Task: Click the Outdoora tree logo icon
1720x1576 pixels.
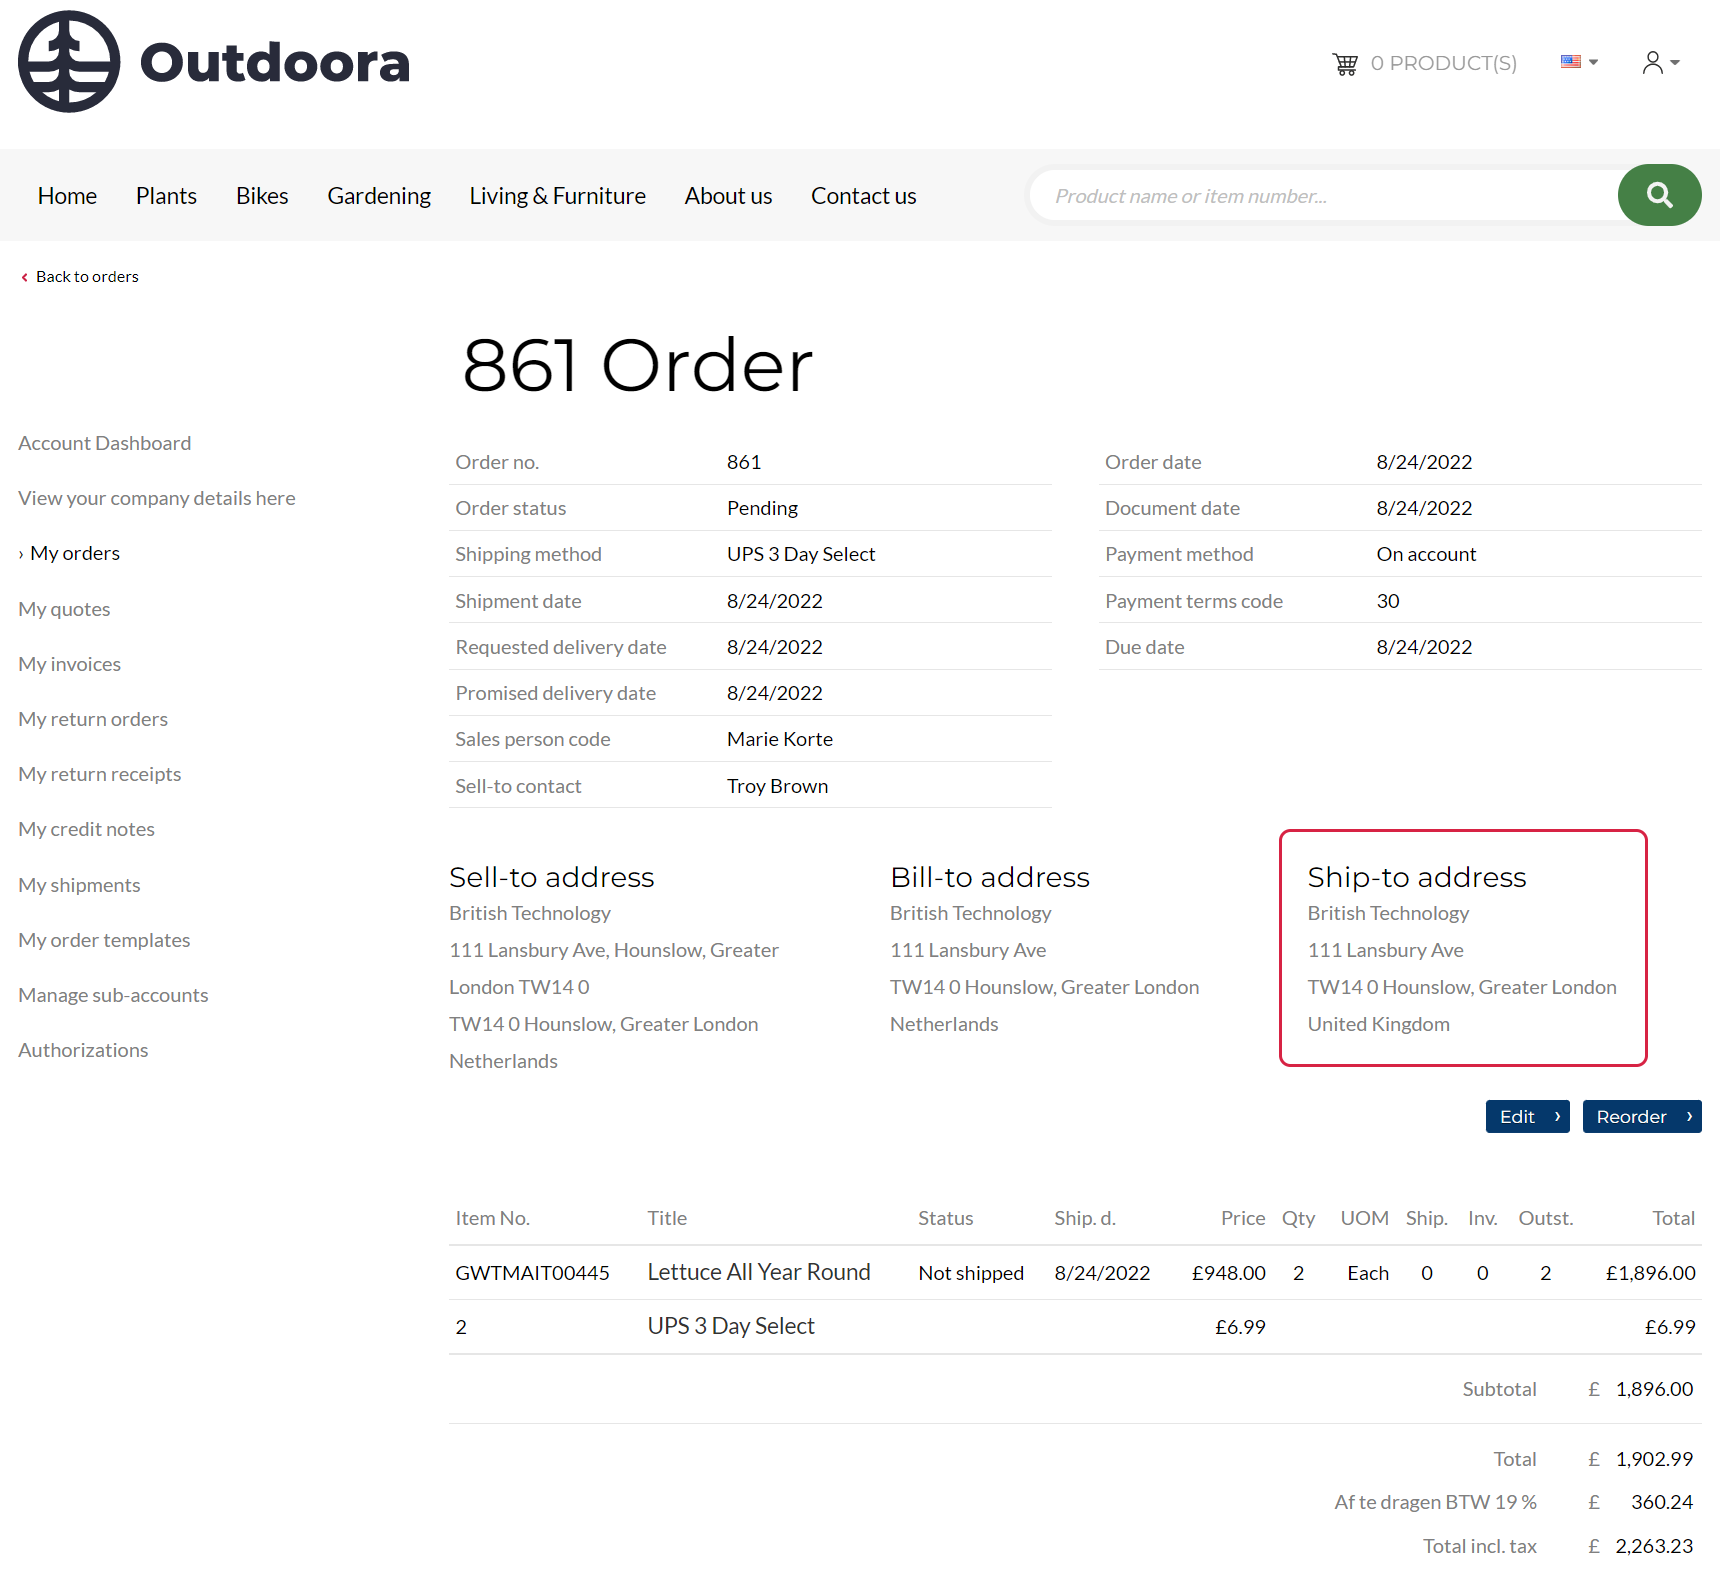Action: point(69,62)
